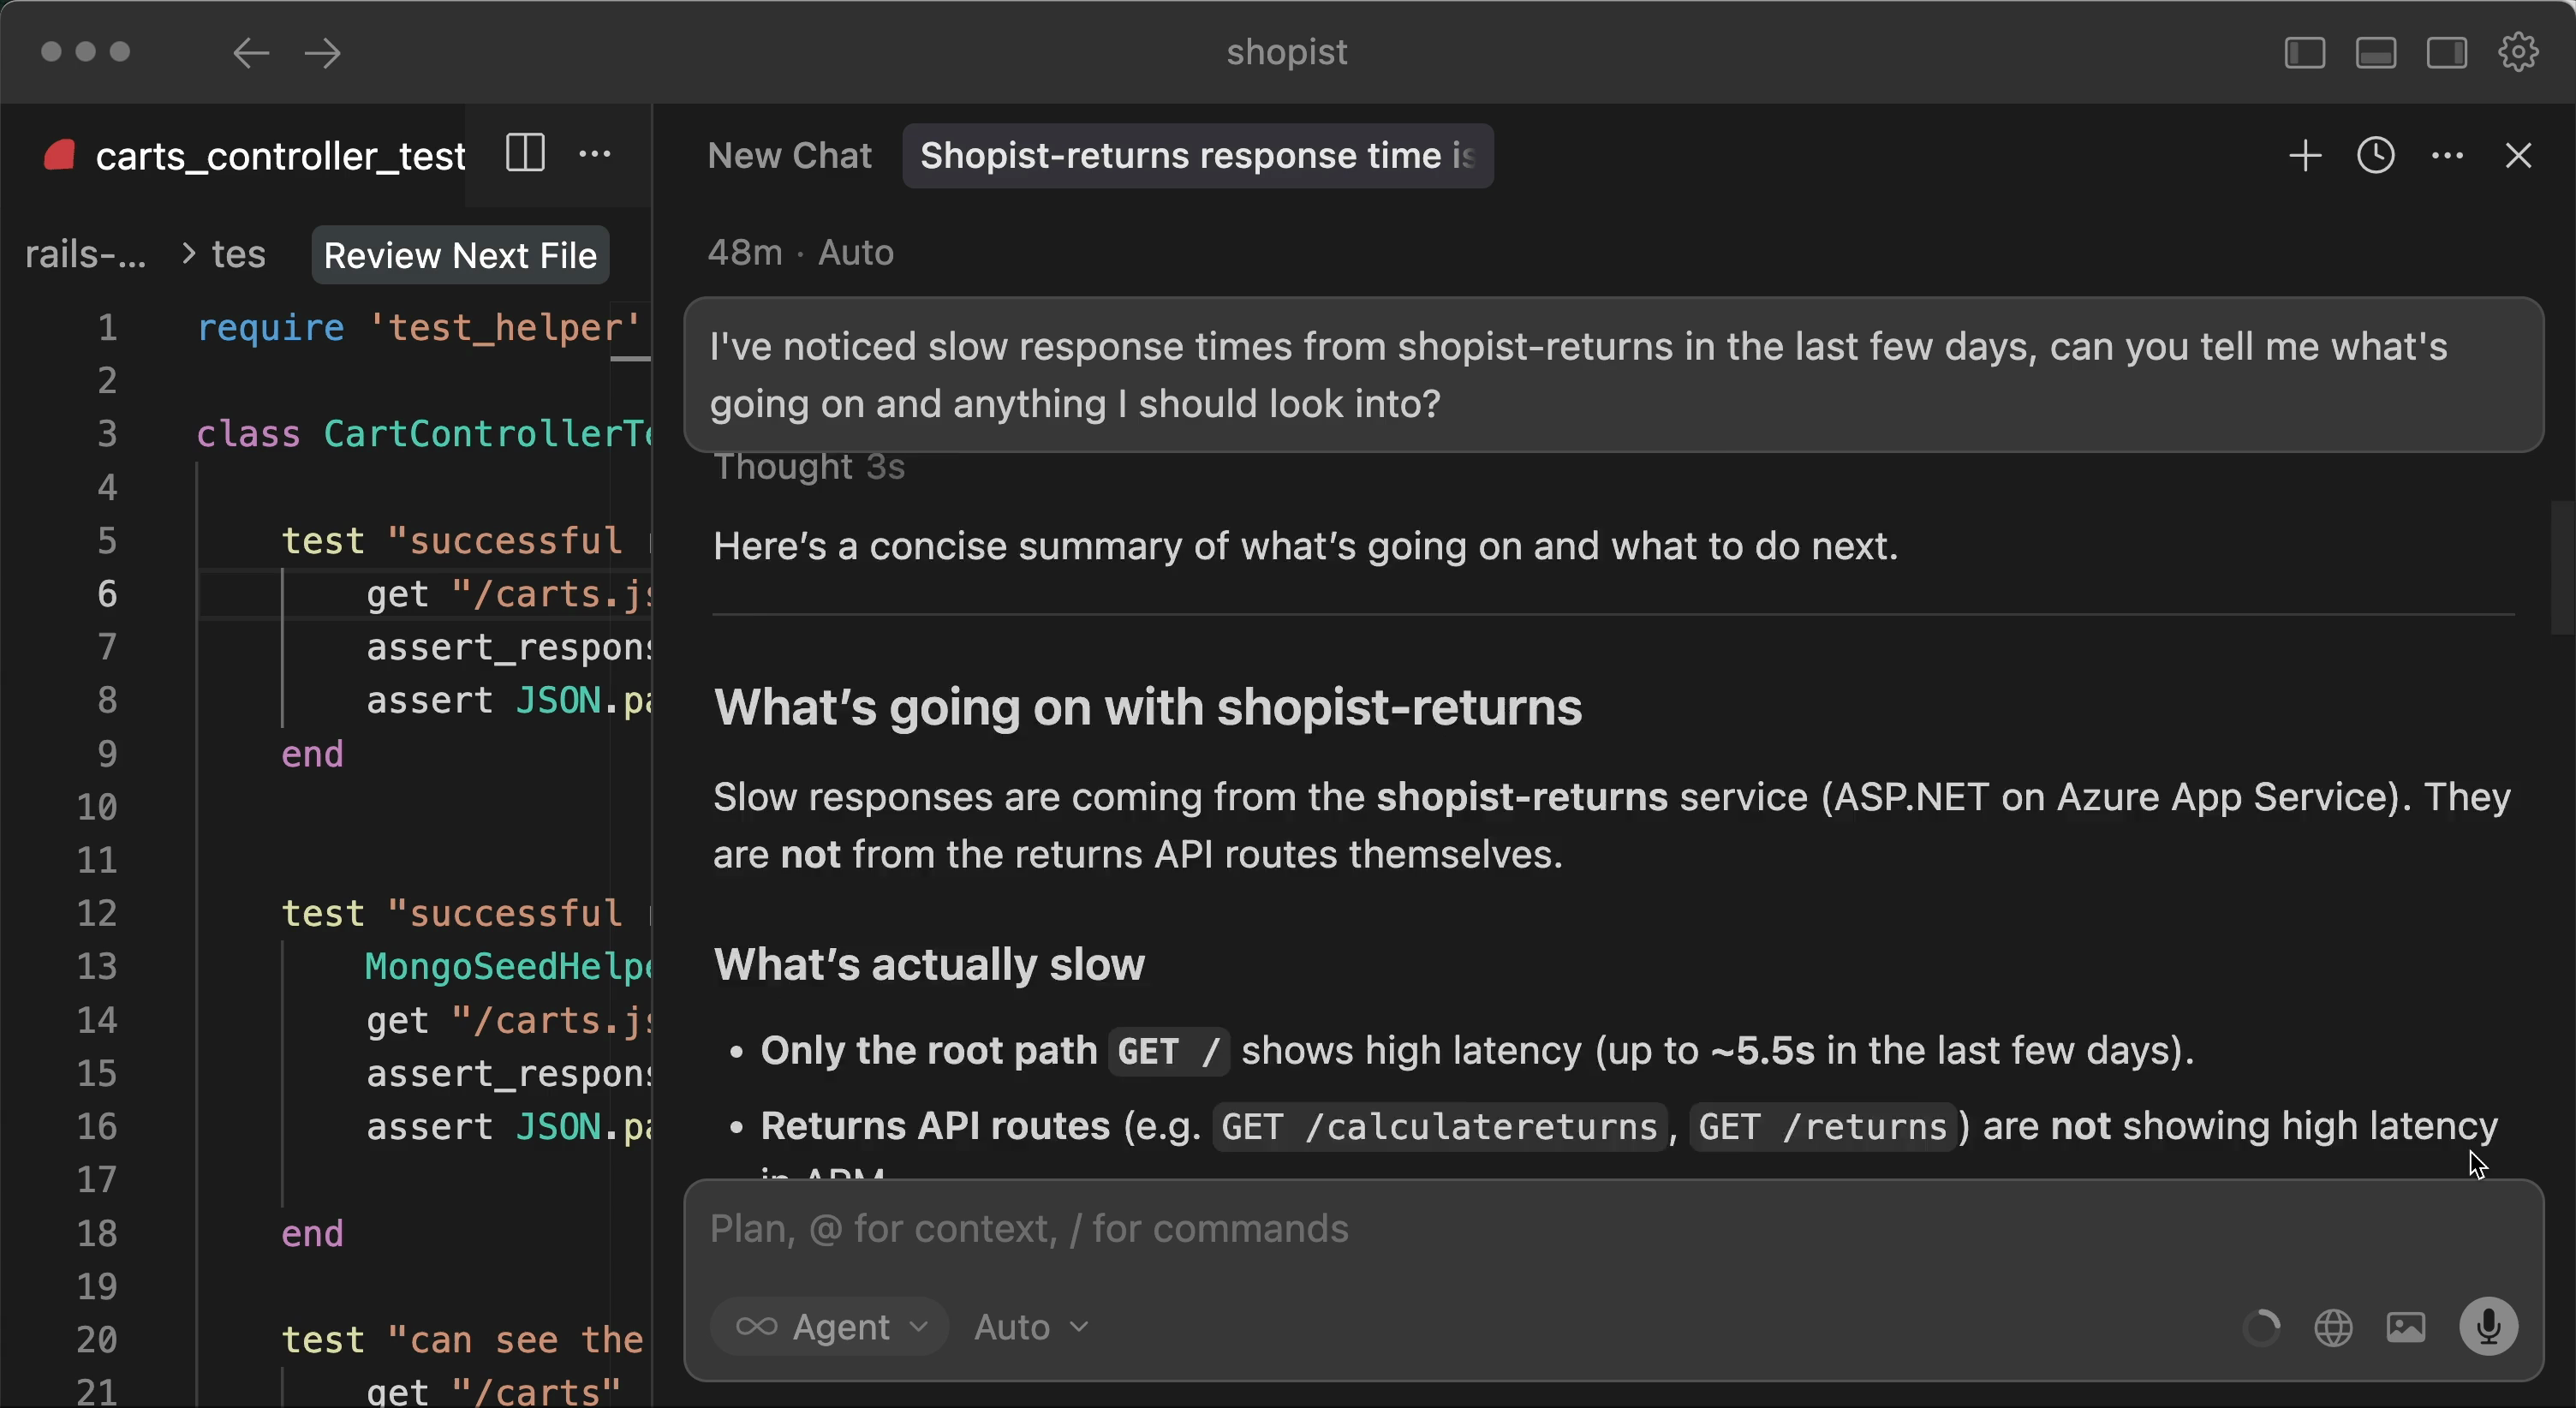The image size is (2576, 1408).
Task: Toggle the bottom panel visibility
Action: 2376,53
